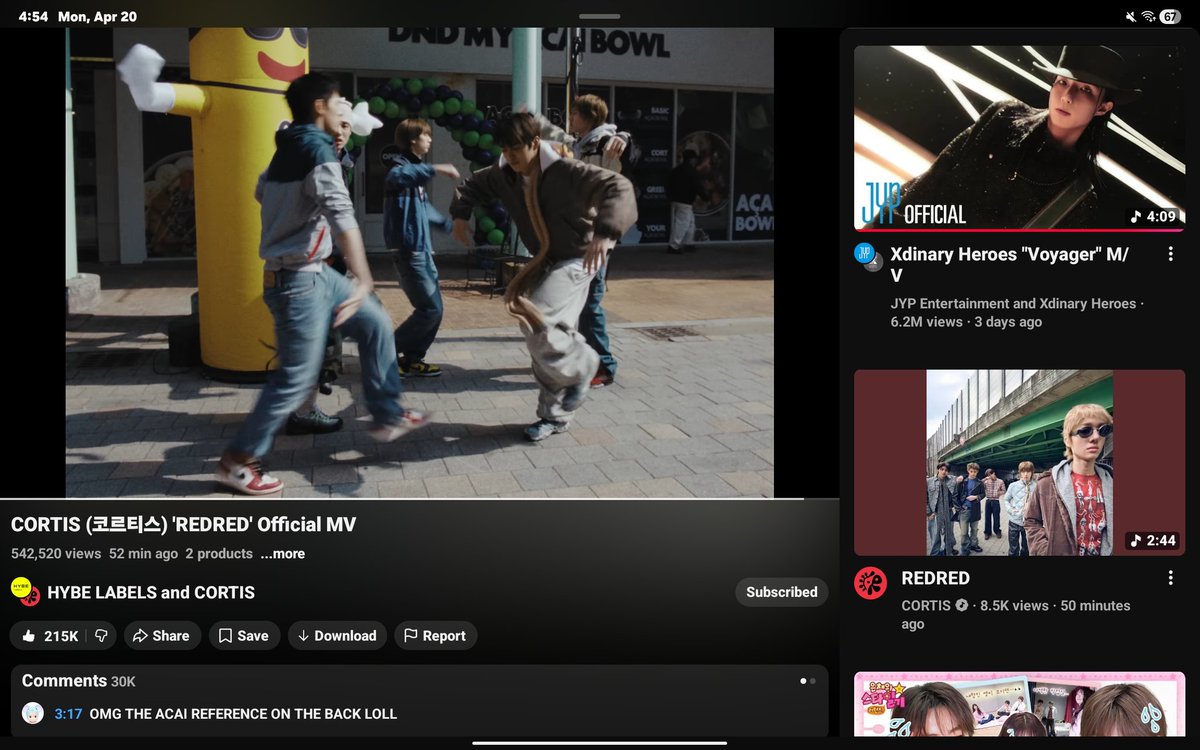1200x750 pixels.
Task: Tap the top multitasking handle
Action: pos(600,16)
